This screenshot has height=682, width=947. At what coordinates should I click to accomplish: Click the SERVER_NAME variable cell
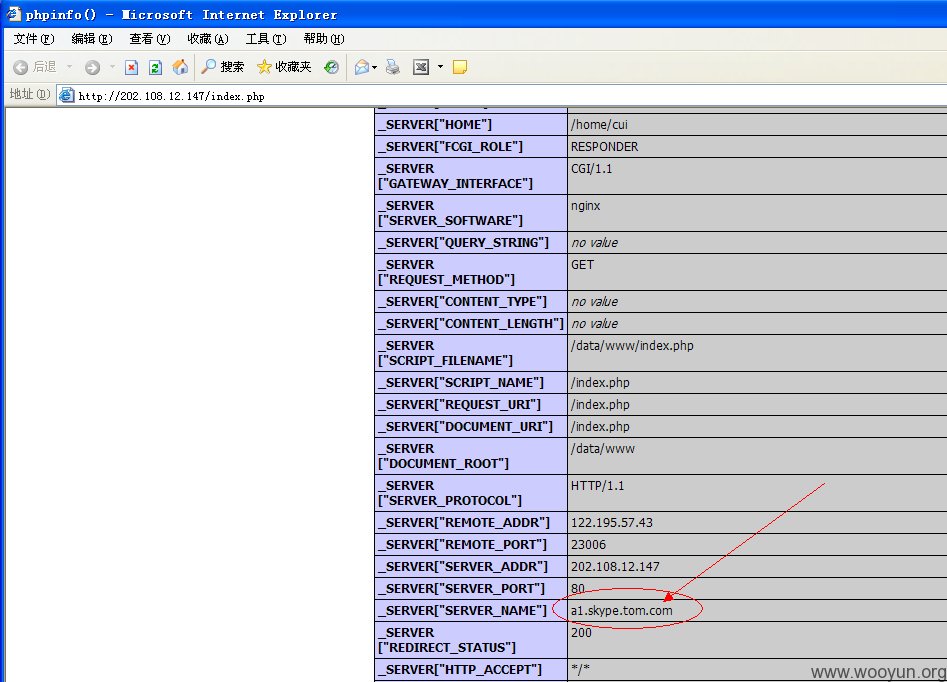[470, 611]
